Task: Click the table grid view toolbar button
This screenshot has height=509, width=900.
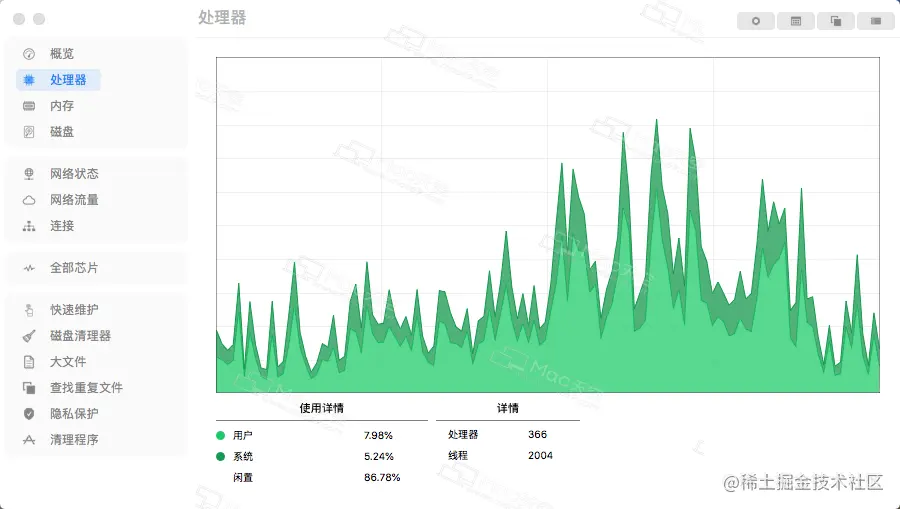Action: 796,21
